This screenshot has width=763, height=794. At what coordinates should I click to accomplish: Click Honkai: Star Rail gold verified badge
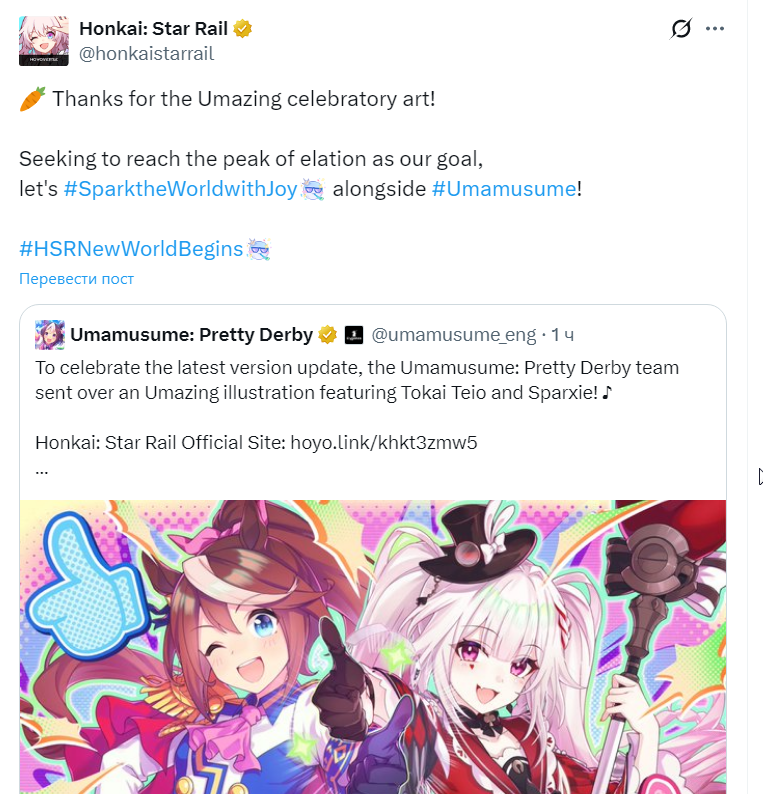[242, 29]
